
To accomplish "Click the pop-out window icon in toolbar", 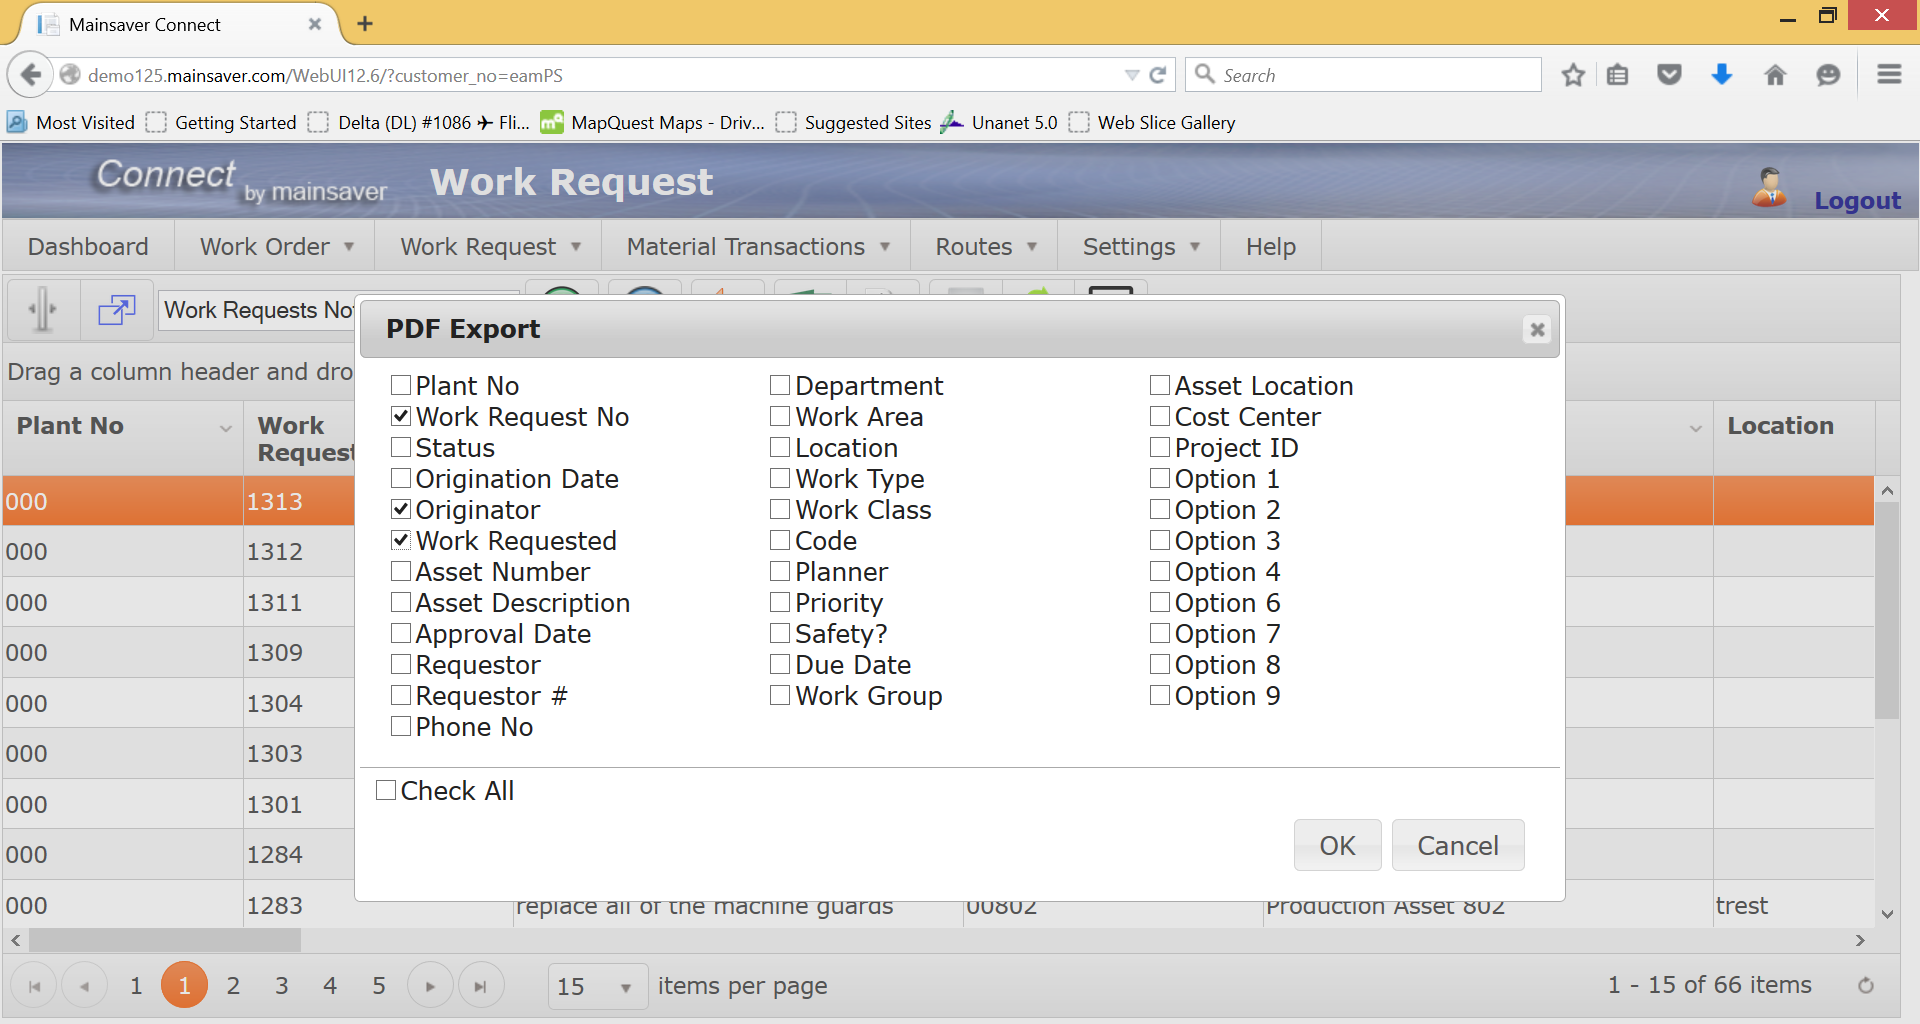I will [117, 310].
